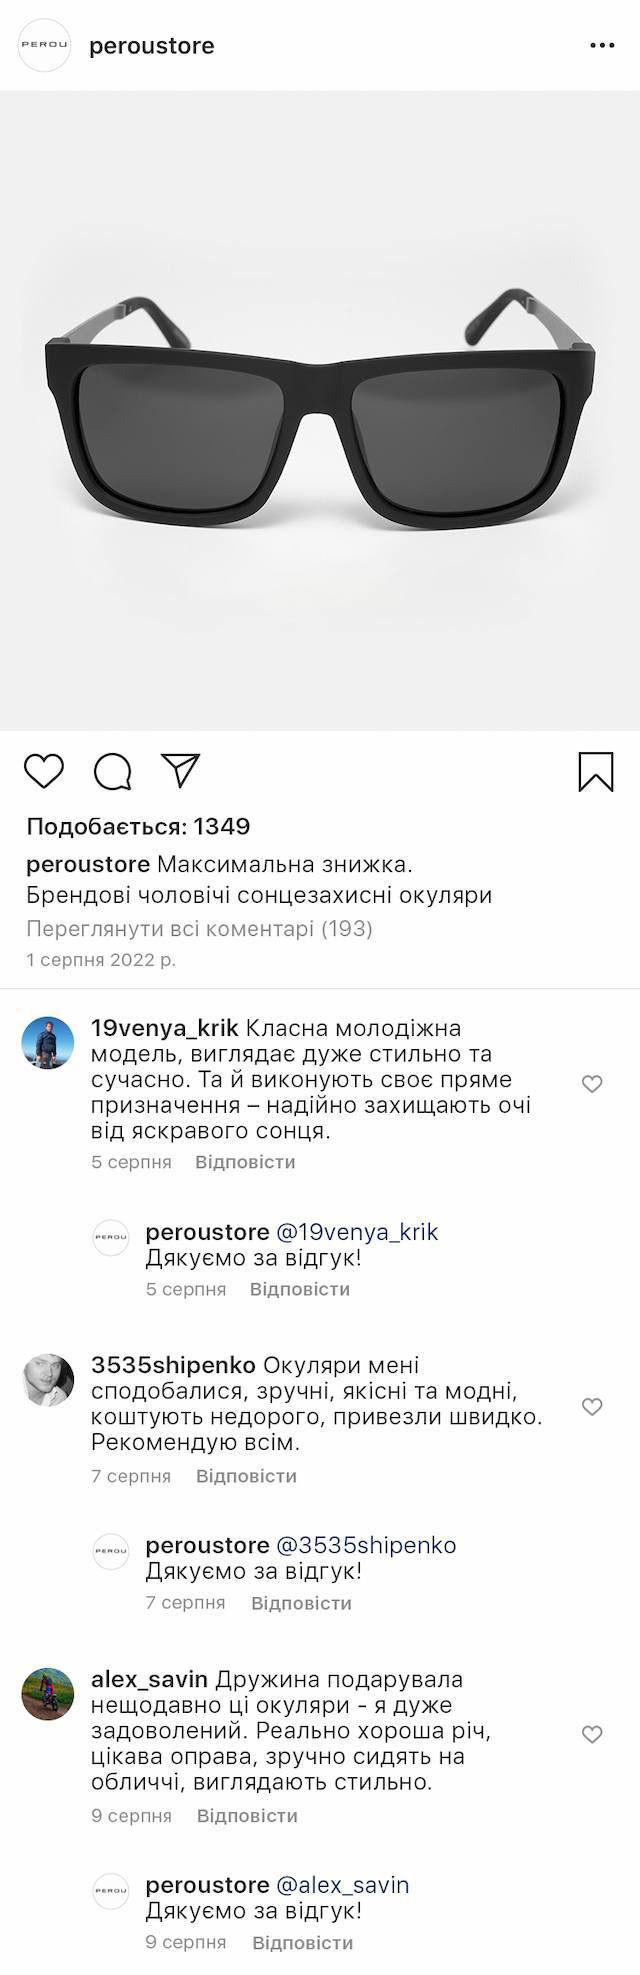Like the comment by 19venya_krik

pyautogui.click(x=592, y=1084)
